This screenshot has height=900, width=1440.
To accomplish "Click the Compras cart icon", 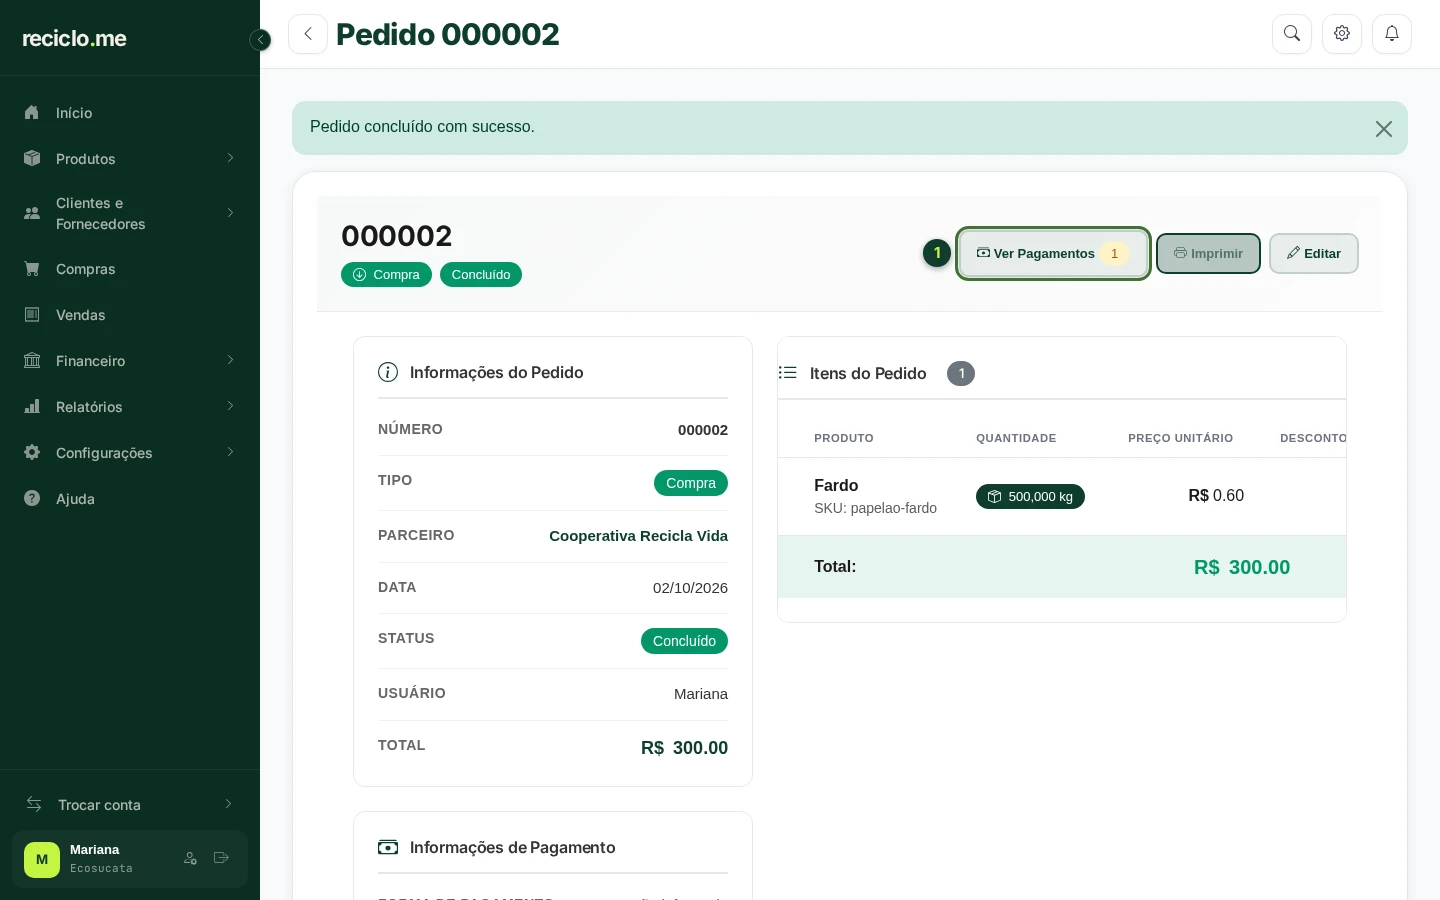I will coord(32,269).
